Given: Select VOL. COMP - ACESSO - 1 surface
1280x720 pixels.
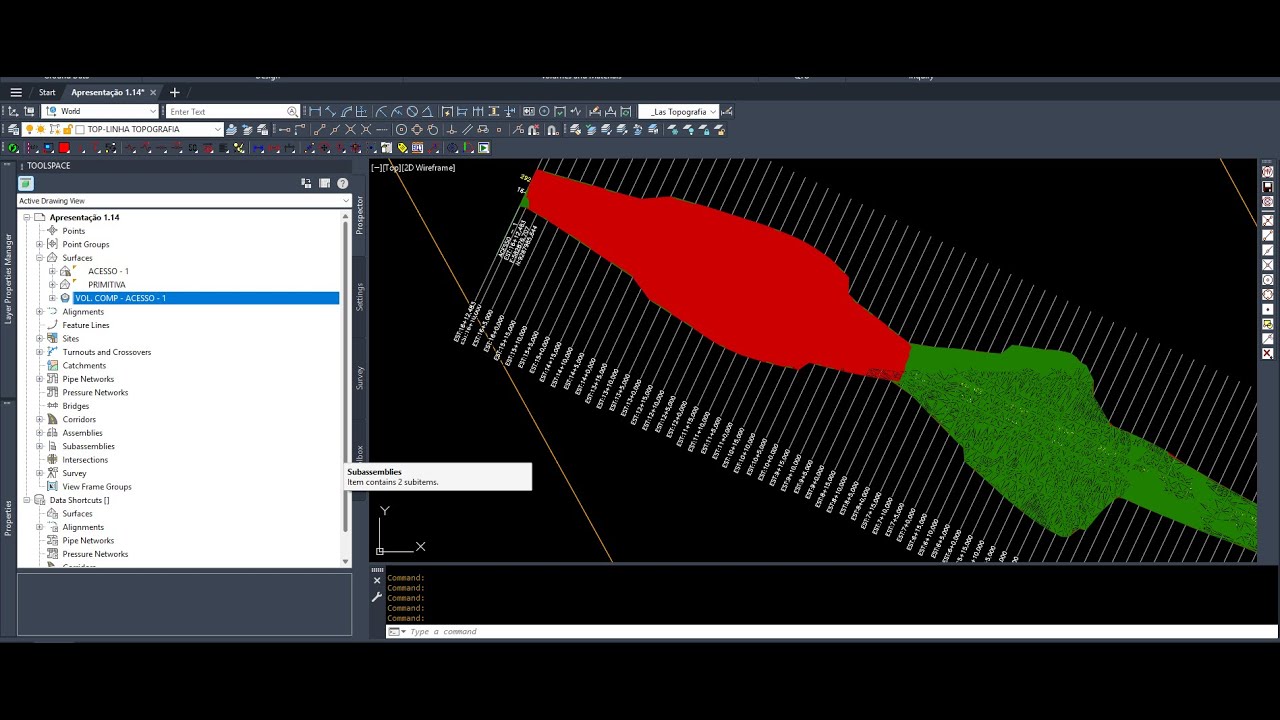Looking at the screenshot, I should (x=206, y=298).
